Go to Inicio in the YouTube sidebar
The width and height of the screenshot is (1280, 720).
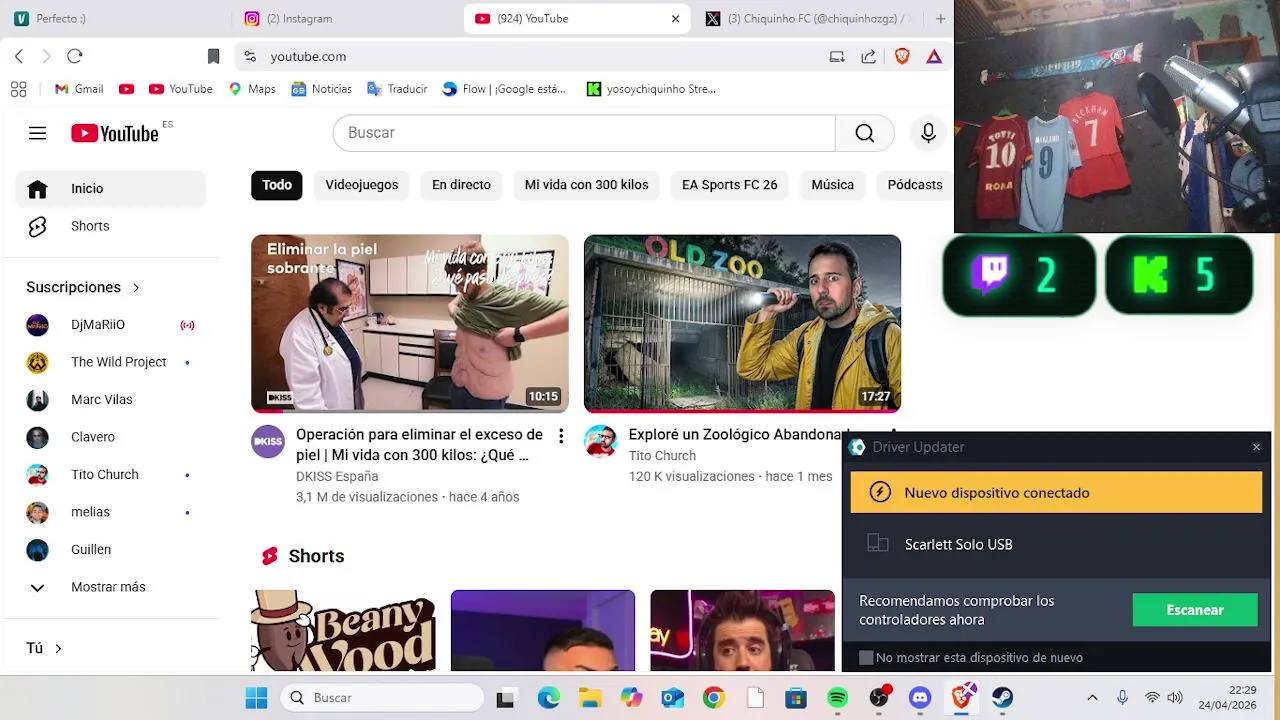(110, 188)
